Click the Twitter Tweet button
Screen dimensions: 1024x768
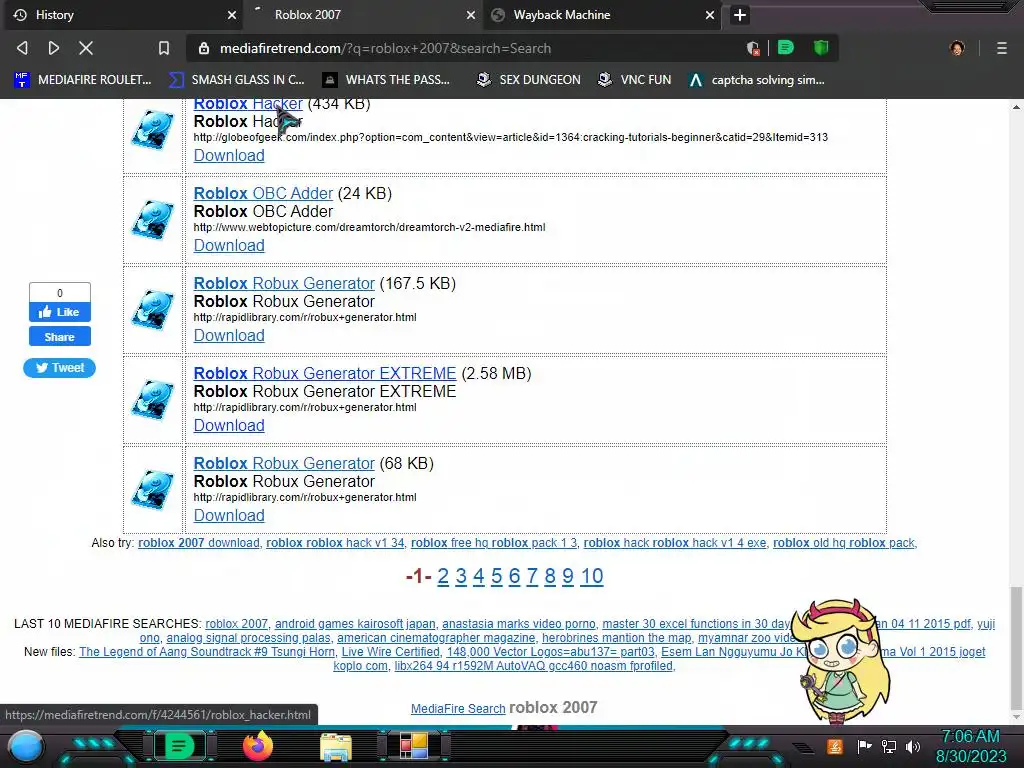click(59, 368)
